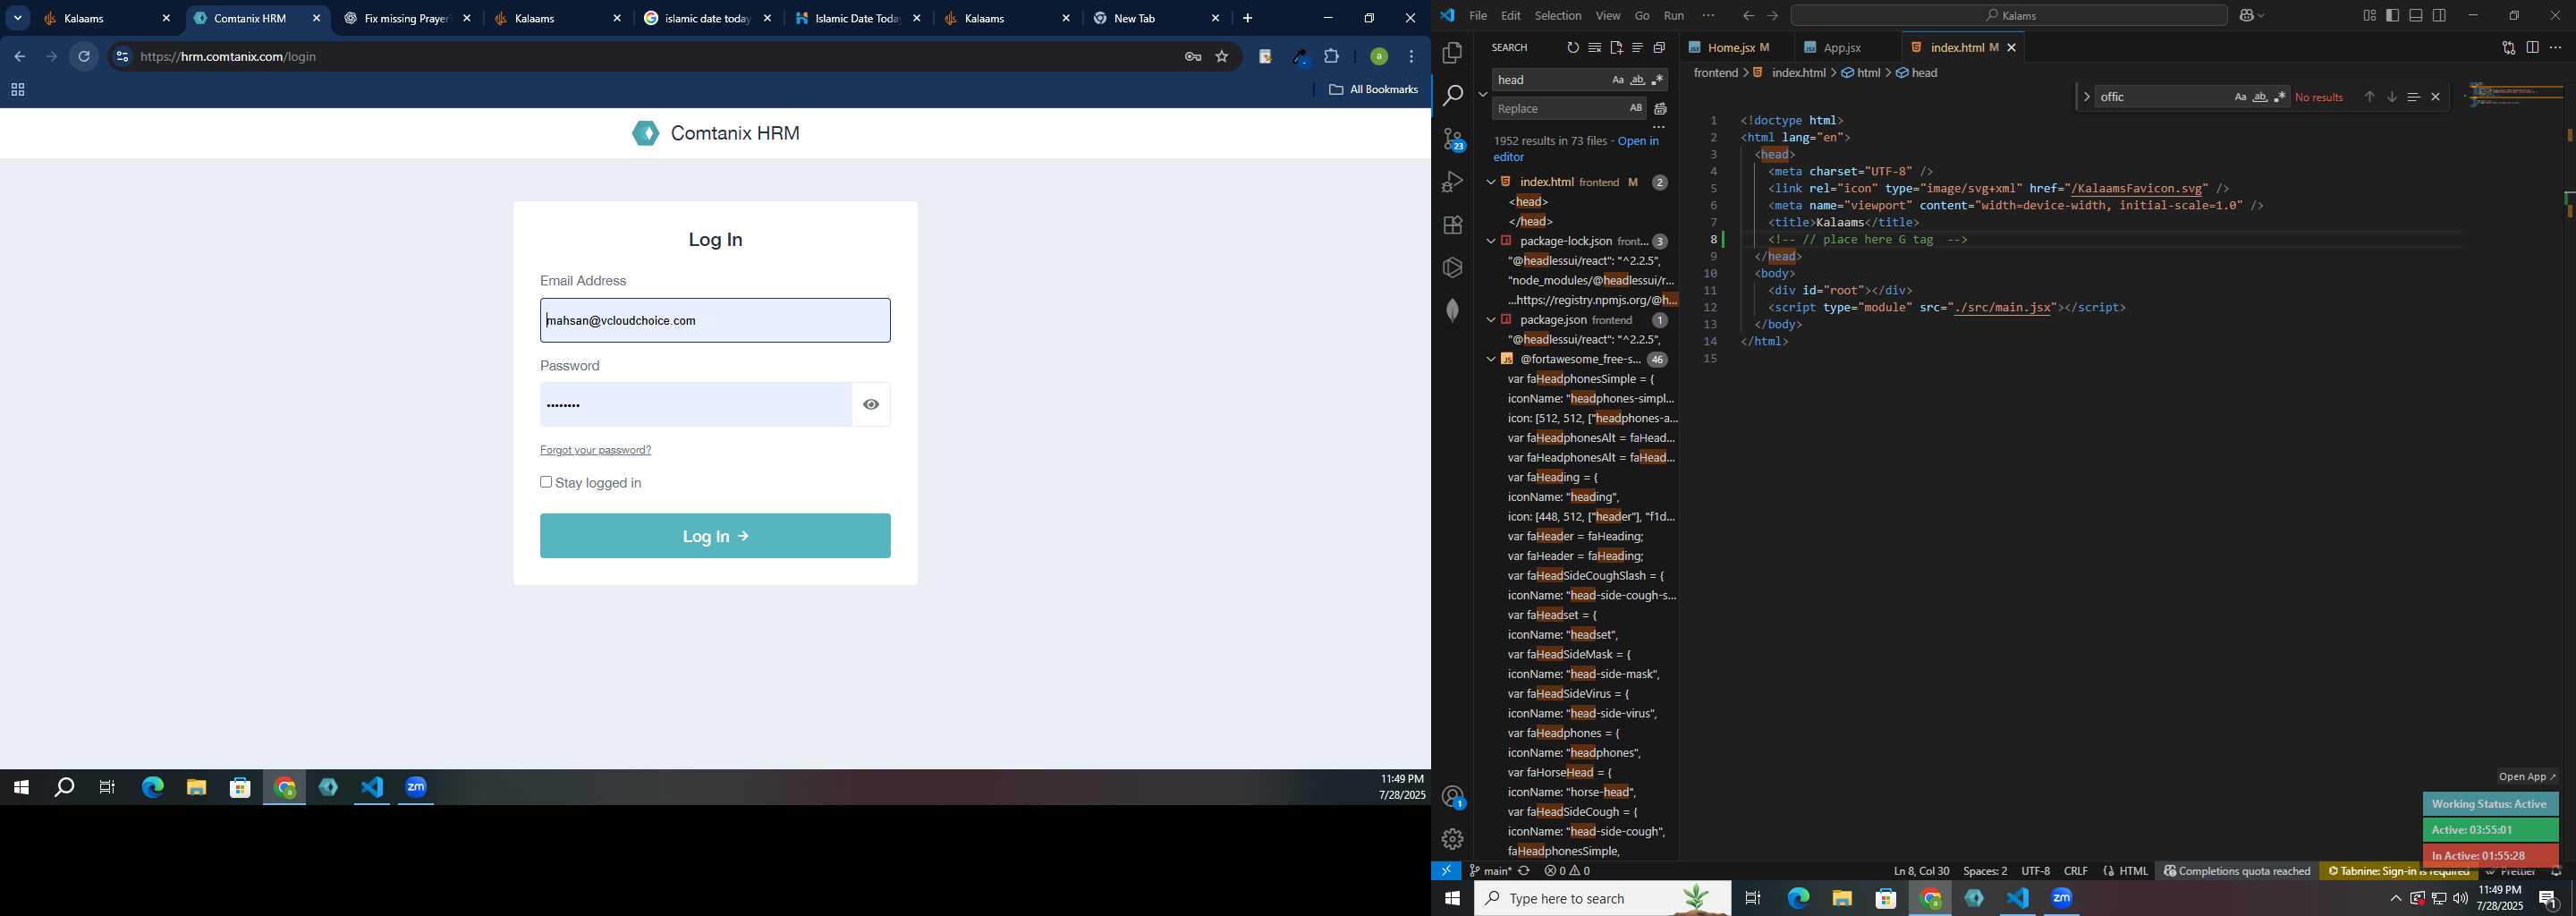Go to next match in find widget
This screenshot has width=2576, height=916.
pos(2391,97)
